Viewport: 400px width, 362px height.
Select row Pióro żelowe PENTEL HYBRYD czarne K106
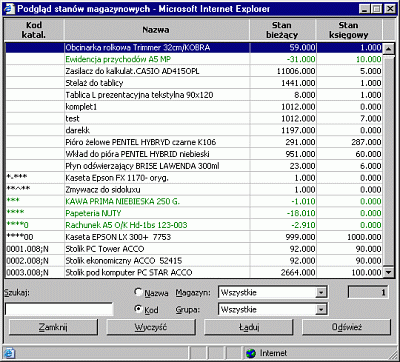coord(194,142)
